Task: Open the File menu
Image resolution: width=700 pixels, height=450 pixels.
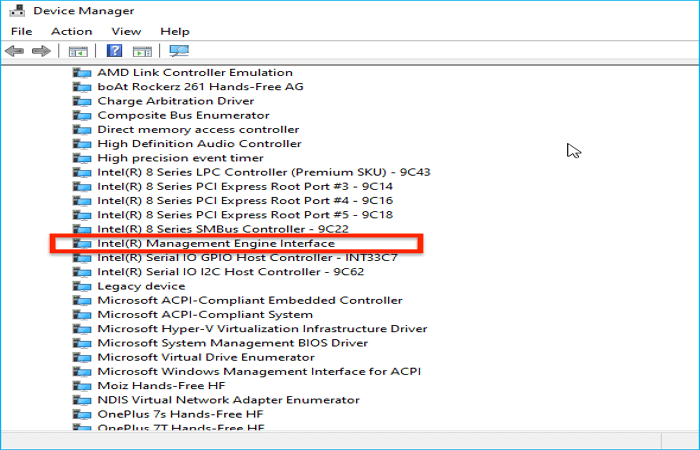Action: pyautogui.click(x=22, y=31)
